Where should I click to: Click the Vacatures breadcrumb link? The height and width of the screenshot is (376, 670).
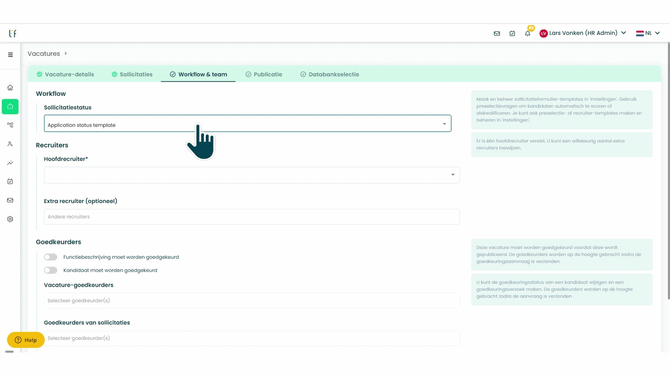(x=44, y=54)
